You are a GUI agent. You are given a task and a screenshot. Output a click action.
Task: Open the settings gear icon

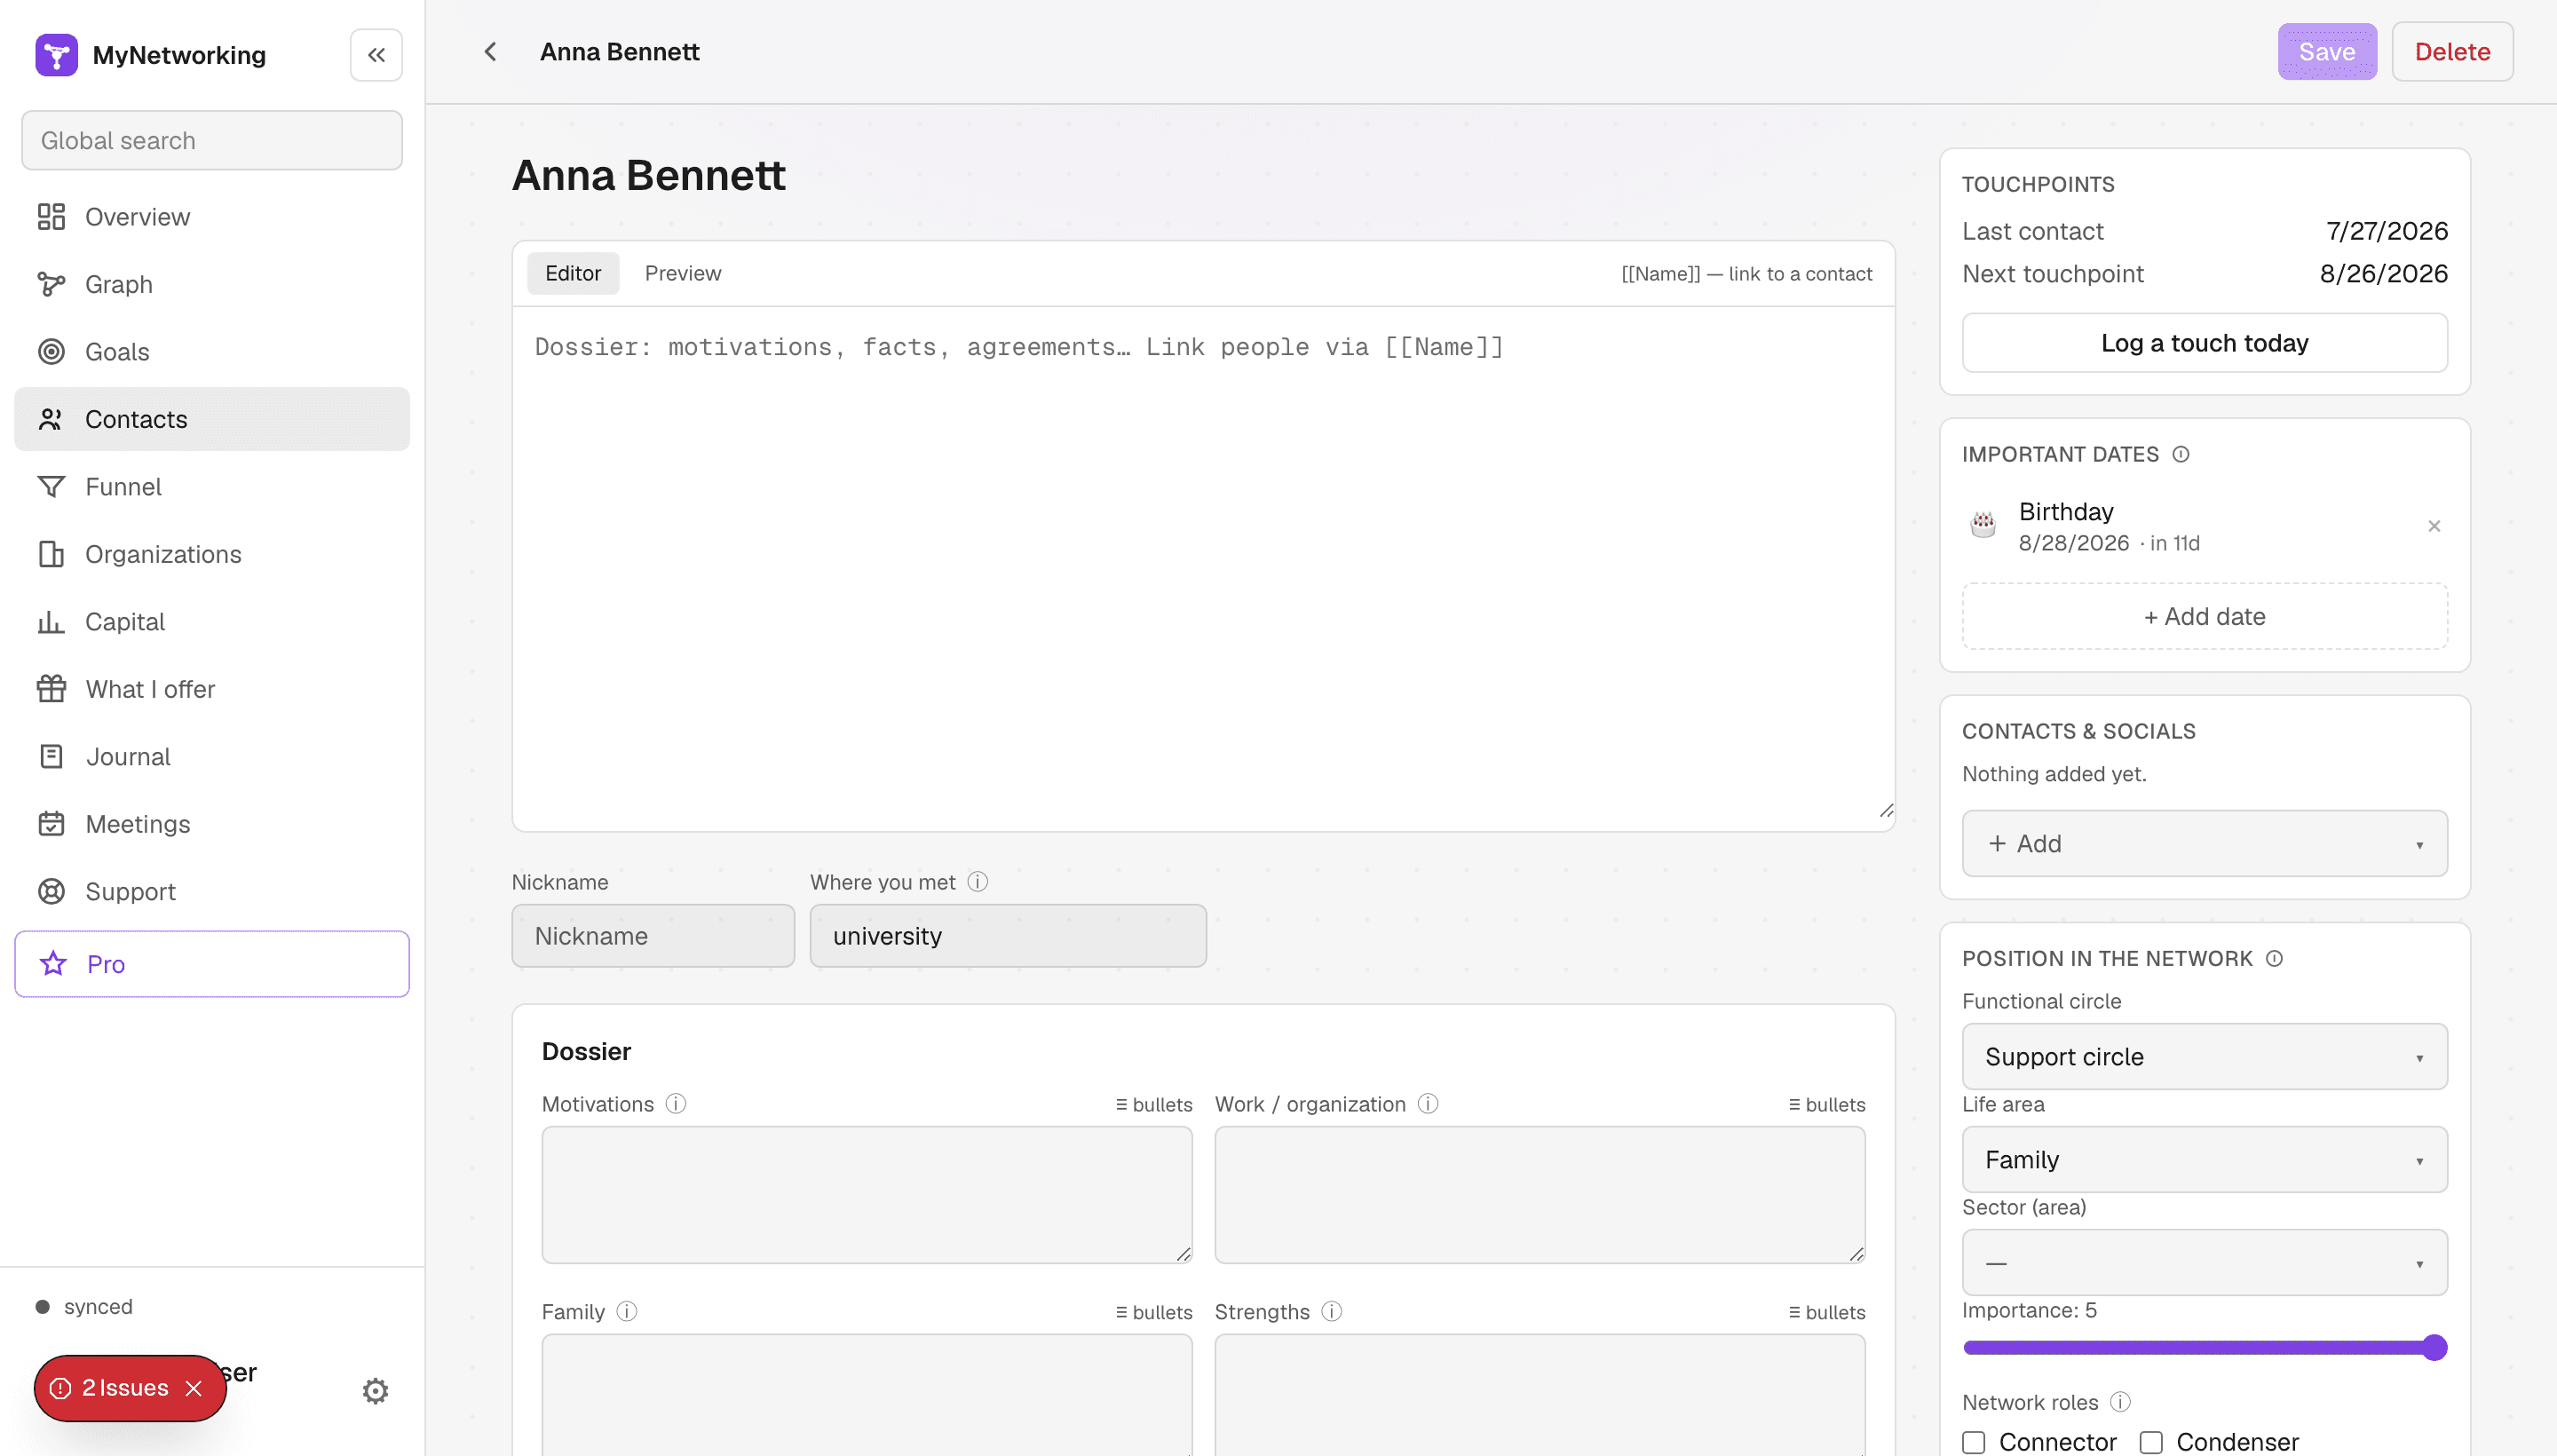[x=375, y=1390]
